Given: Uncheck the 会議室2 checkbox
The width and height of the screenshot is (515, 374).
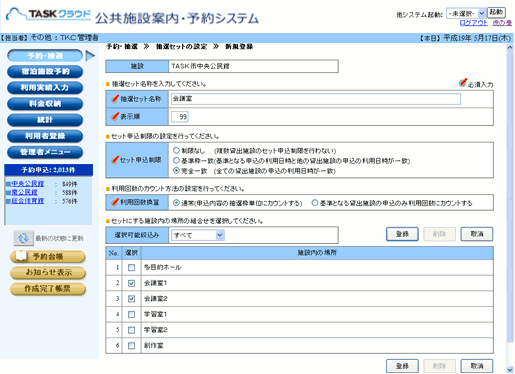Looking at the screenshot, I should pyautogui.click(x=132, y=299).
